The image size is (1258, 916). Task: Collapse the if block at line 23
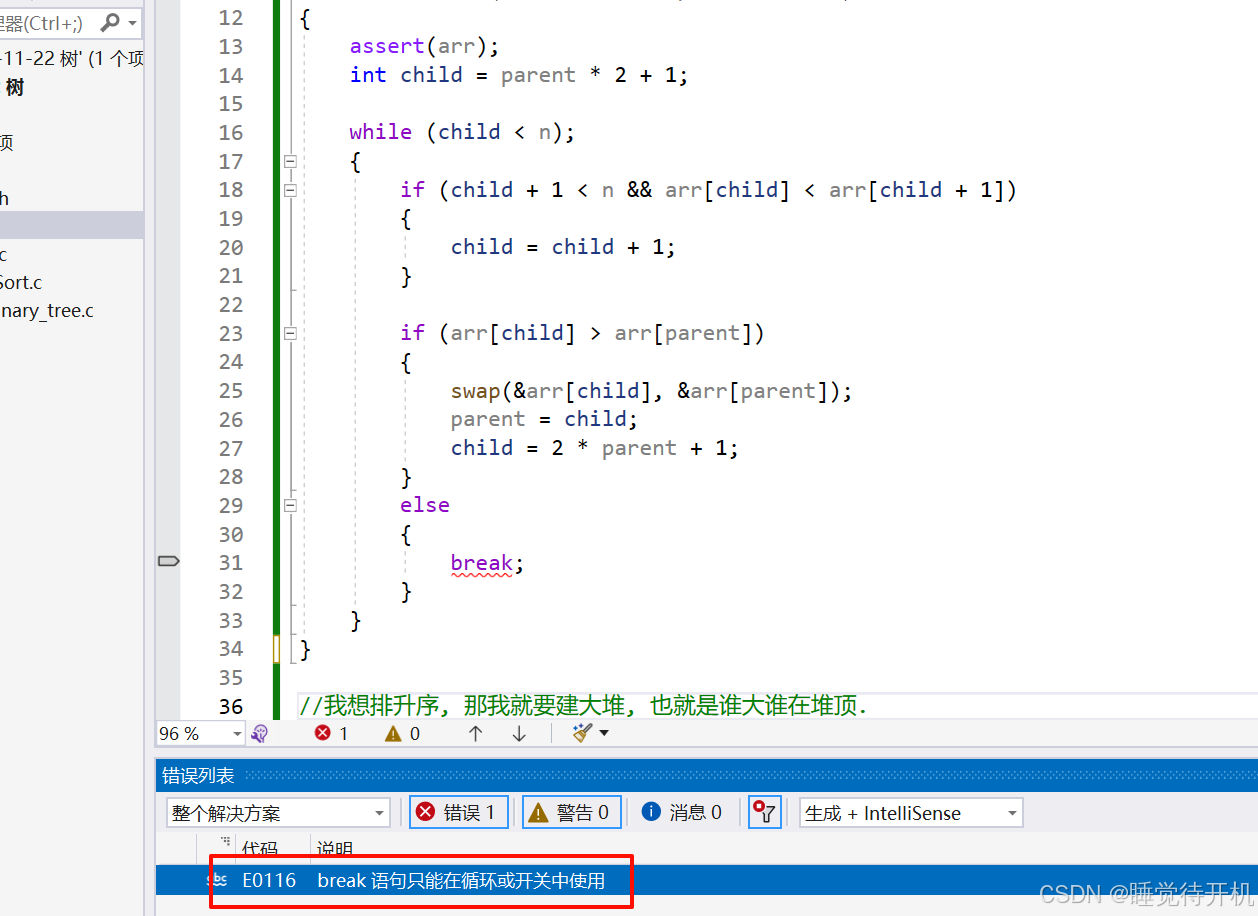[x=290, y=333]
